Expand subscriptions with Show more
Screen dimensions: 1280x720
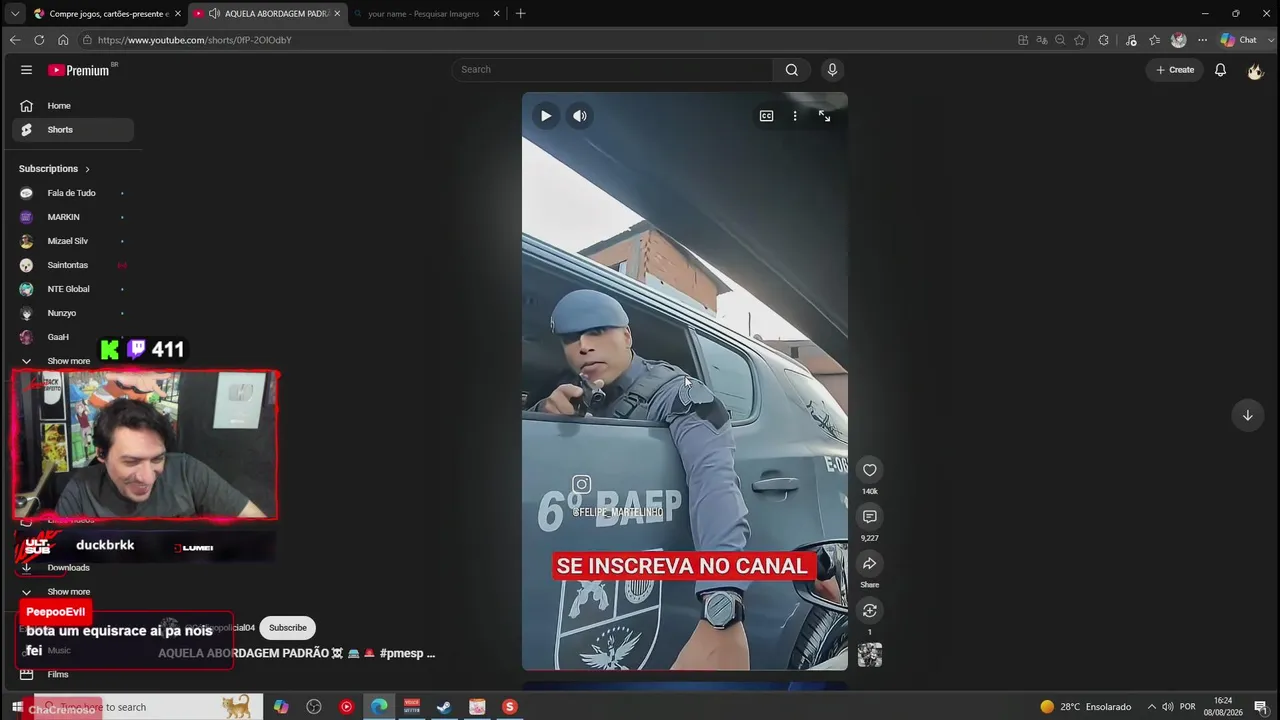tap(68, 361)
